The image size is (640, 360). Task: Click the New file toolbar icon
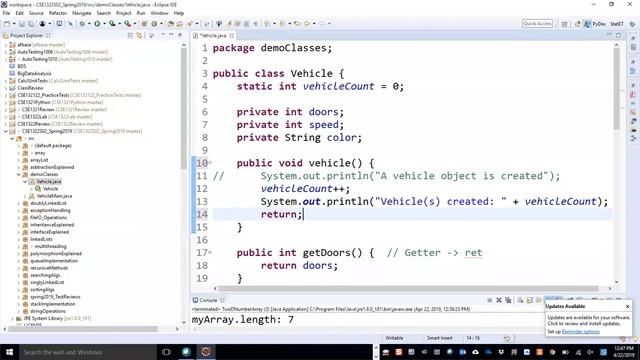(x=7, y=24)
